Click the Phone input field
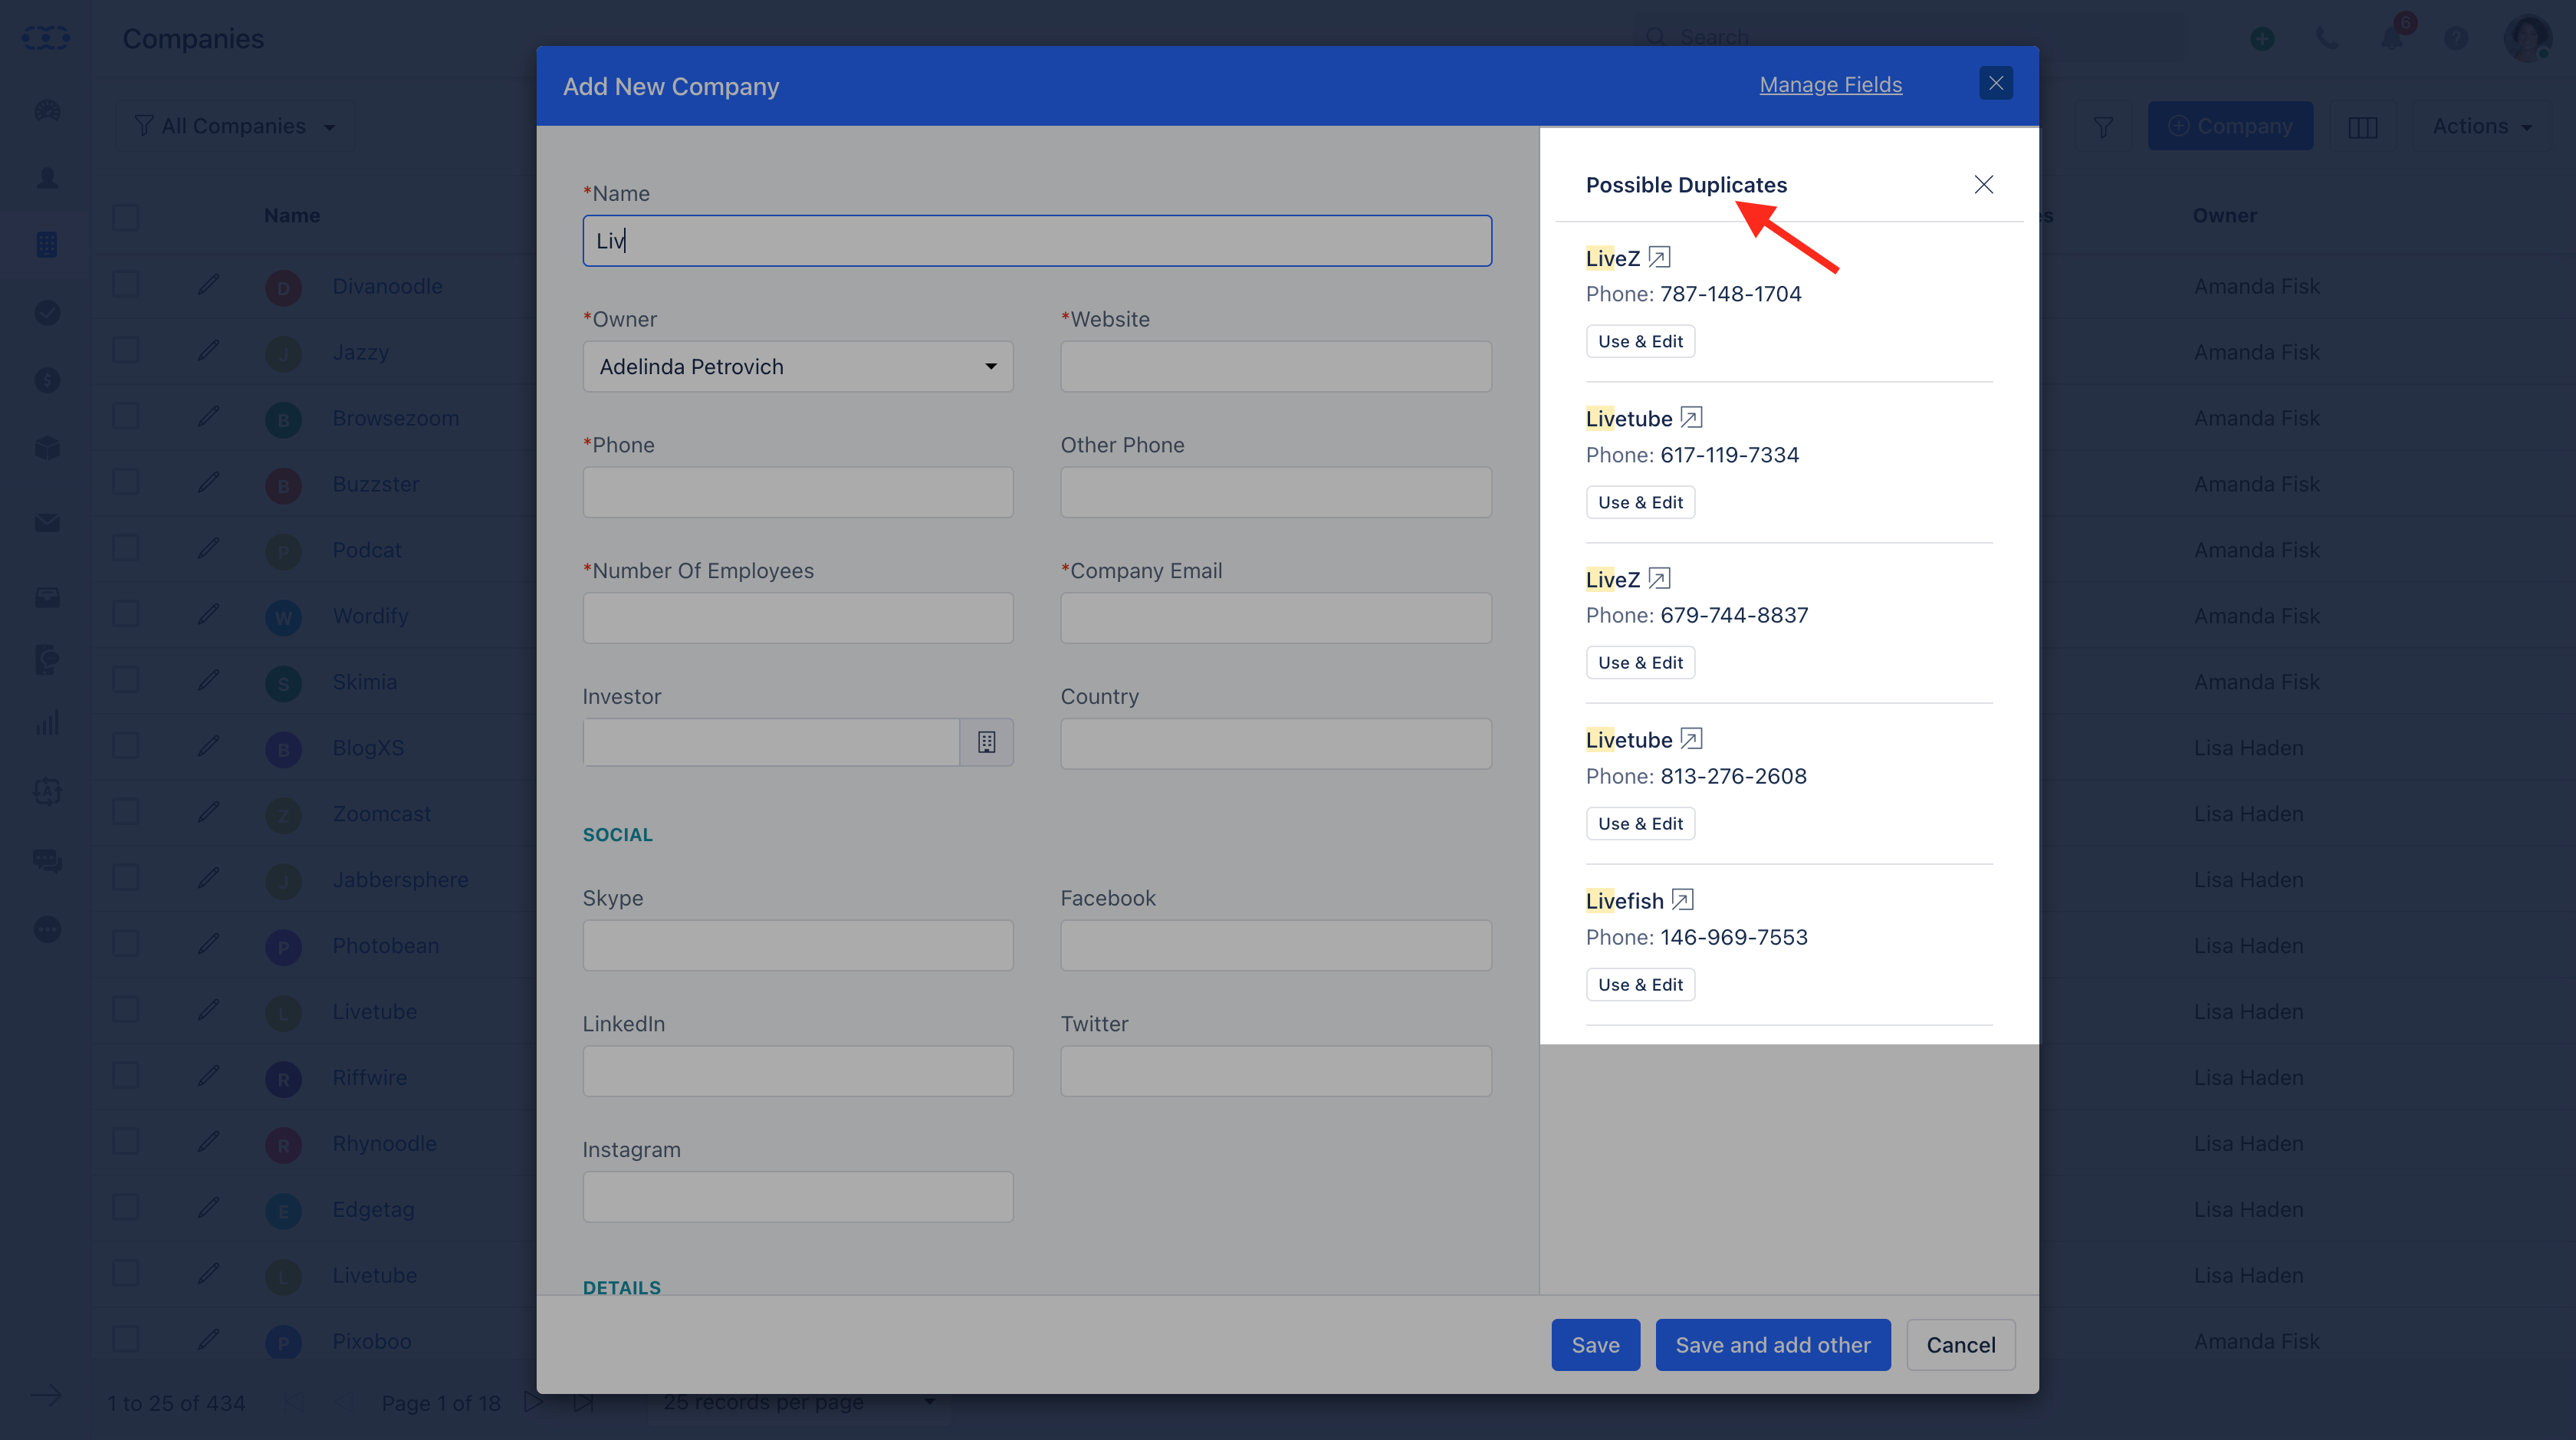The width and height of the screenshot is (2576, 1440). point(798,492)
